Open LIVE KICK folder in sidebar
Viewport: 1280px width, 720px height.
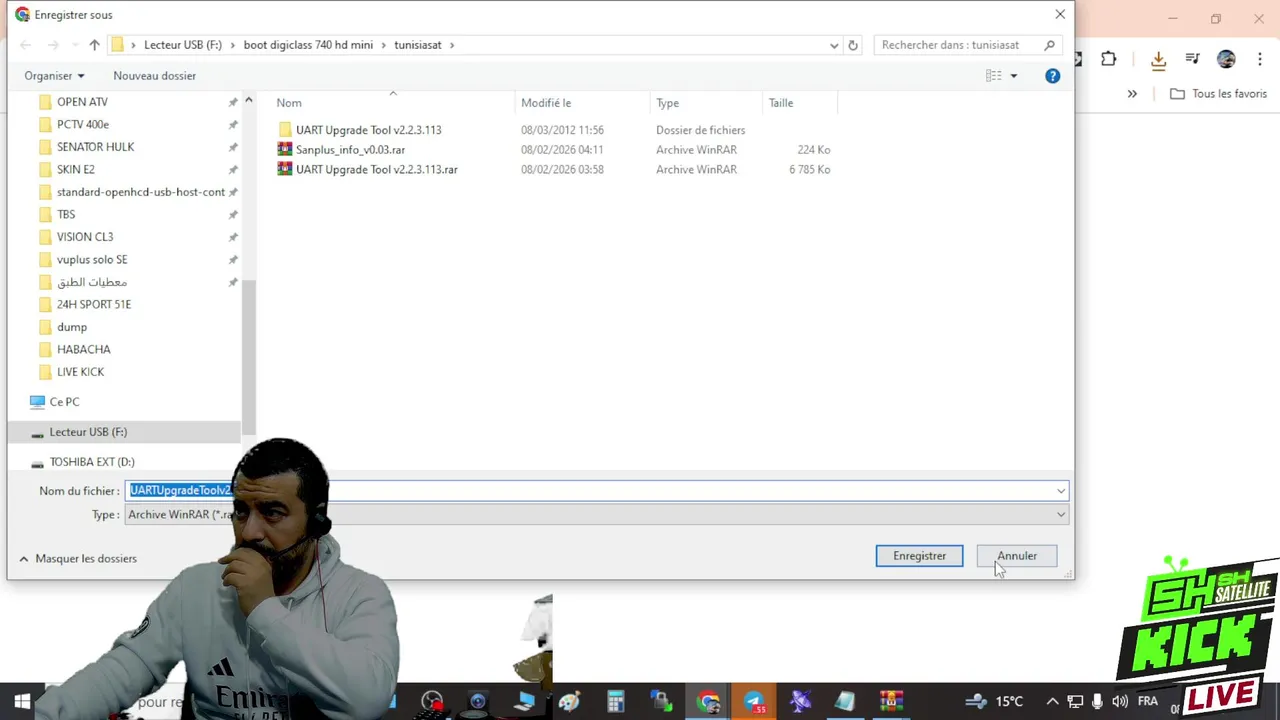(80, 372)
